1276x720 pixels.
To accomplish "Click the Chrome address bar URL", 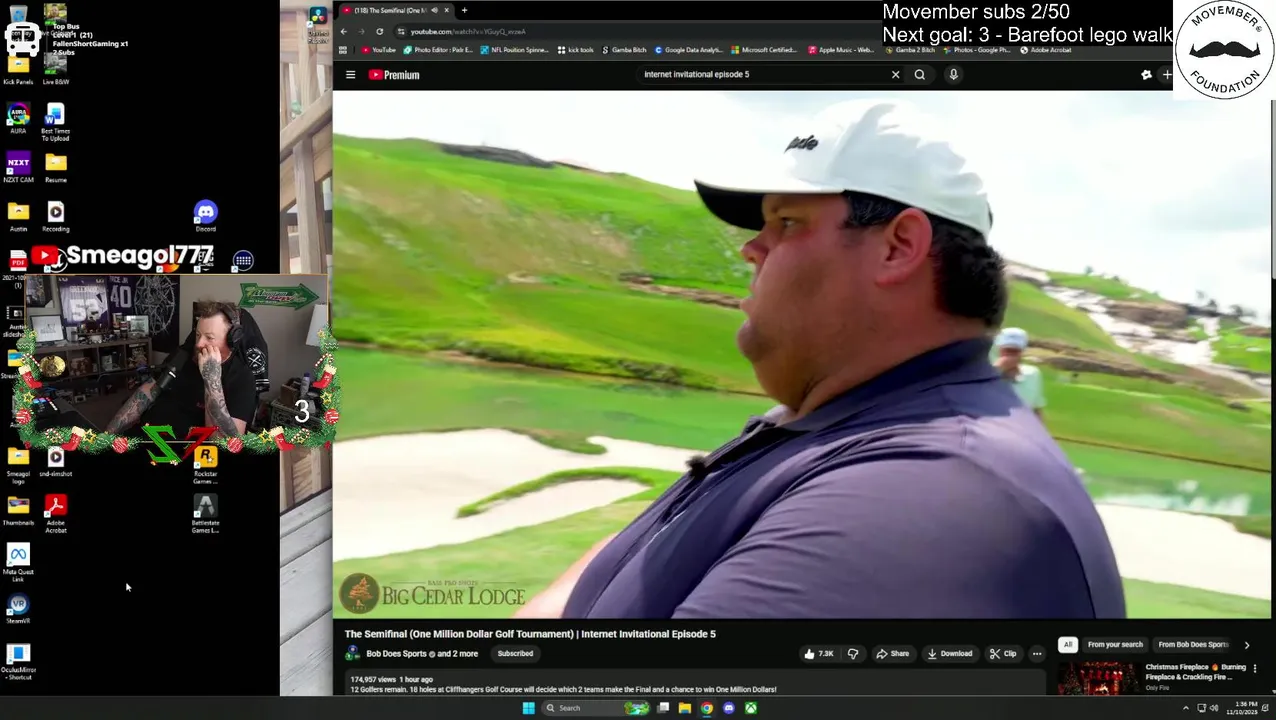I will pos(467,31).
